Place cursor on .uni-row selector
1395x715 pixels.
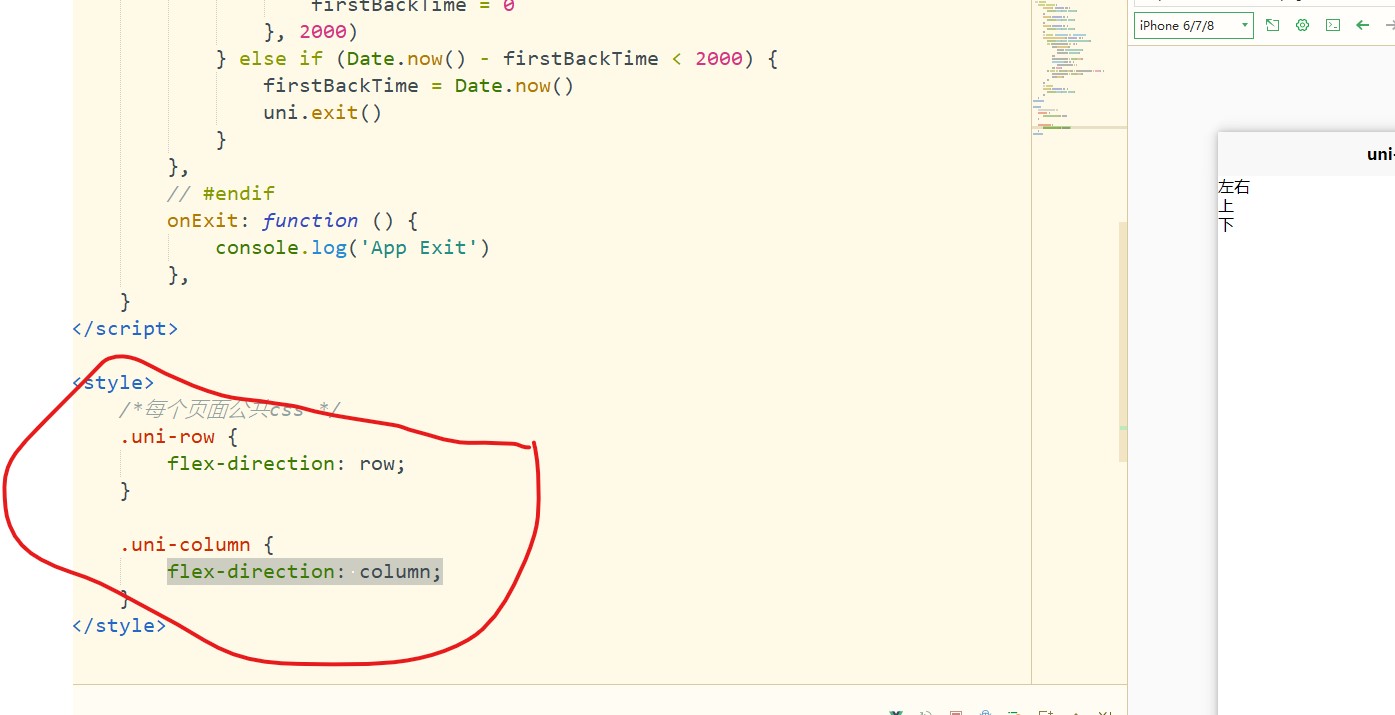(x=166, y=437)
